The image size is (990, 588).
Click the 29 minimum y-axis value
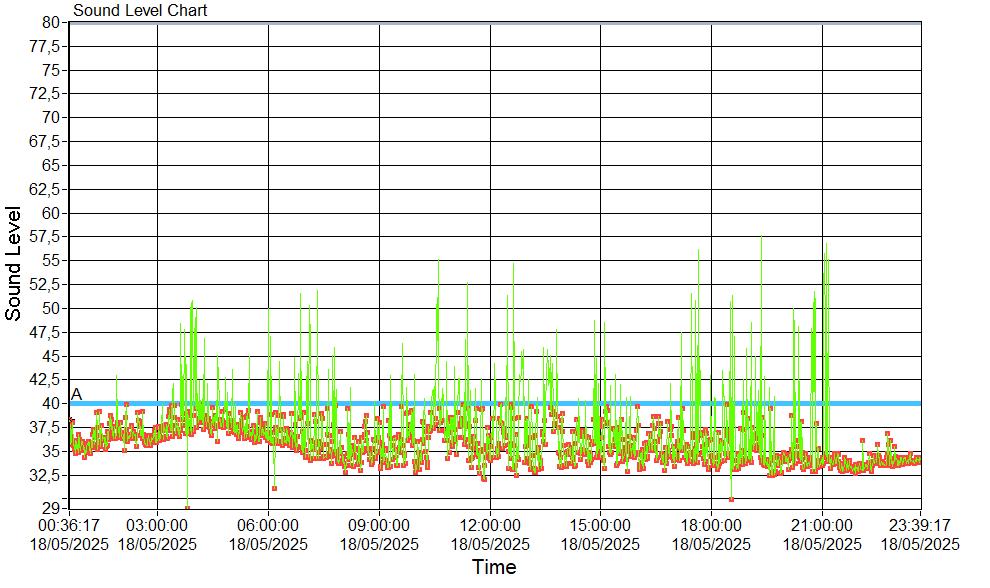(x=51, y=508)
